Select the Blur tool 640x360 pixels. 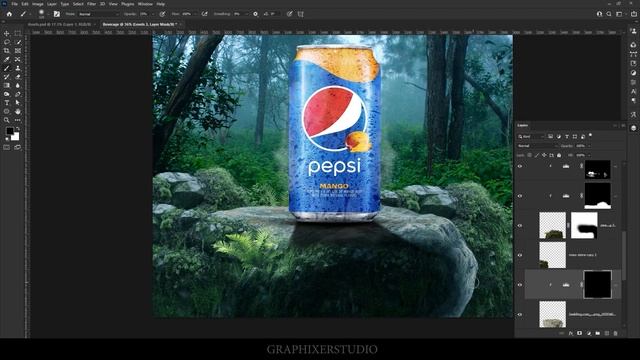[x=18, y=85]
